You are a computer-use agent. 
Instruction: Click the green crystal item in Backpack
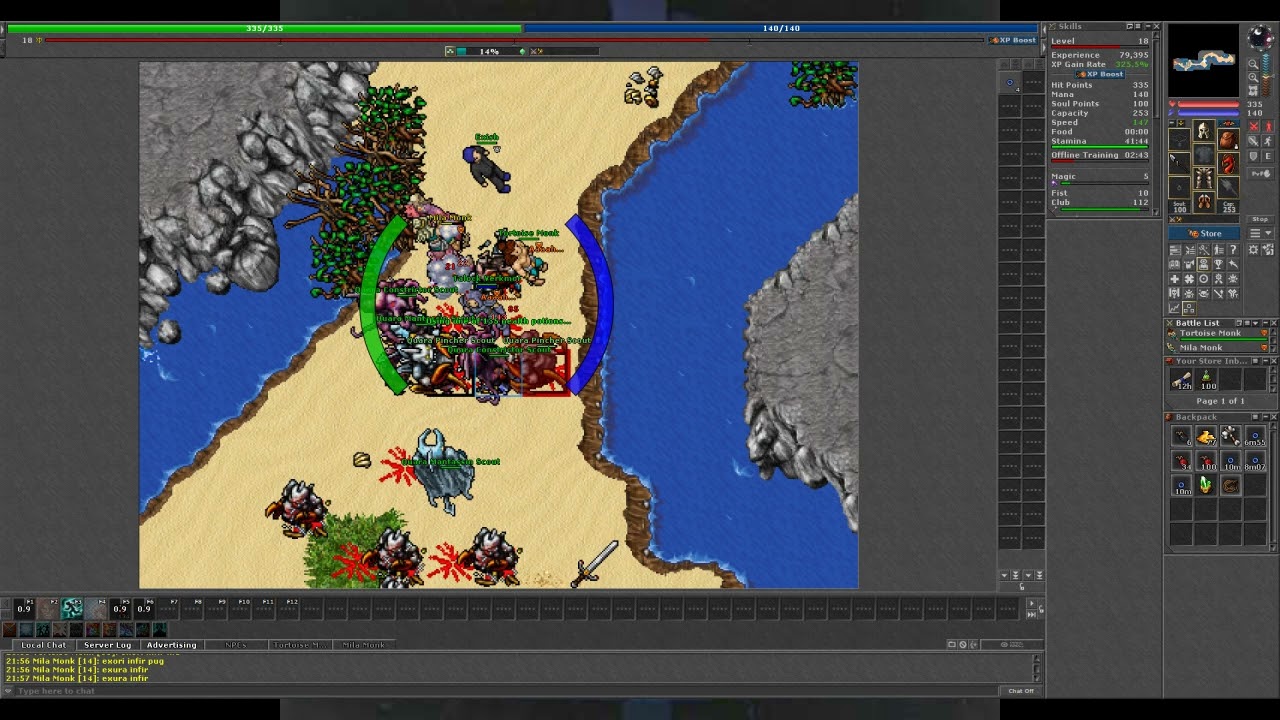[1206, 485]
